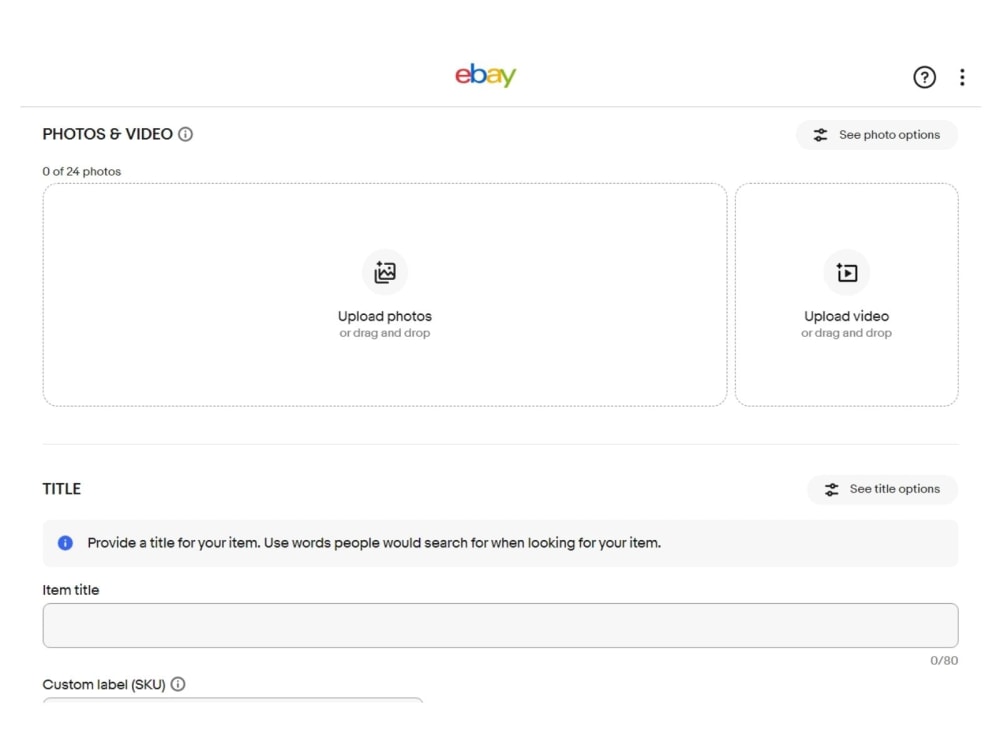Click the 'PHOTOS & VIDEO' heading
Image resolution: width=1000 pixels, height=750 pixels.
pos(107,134)
